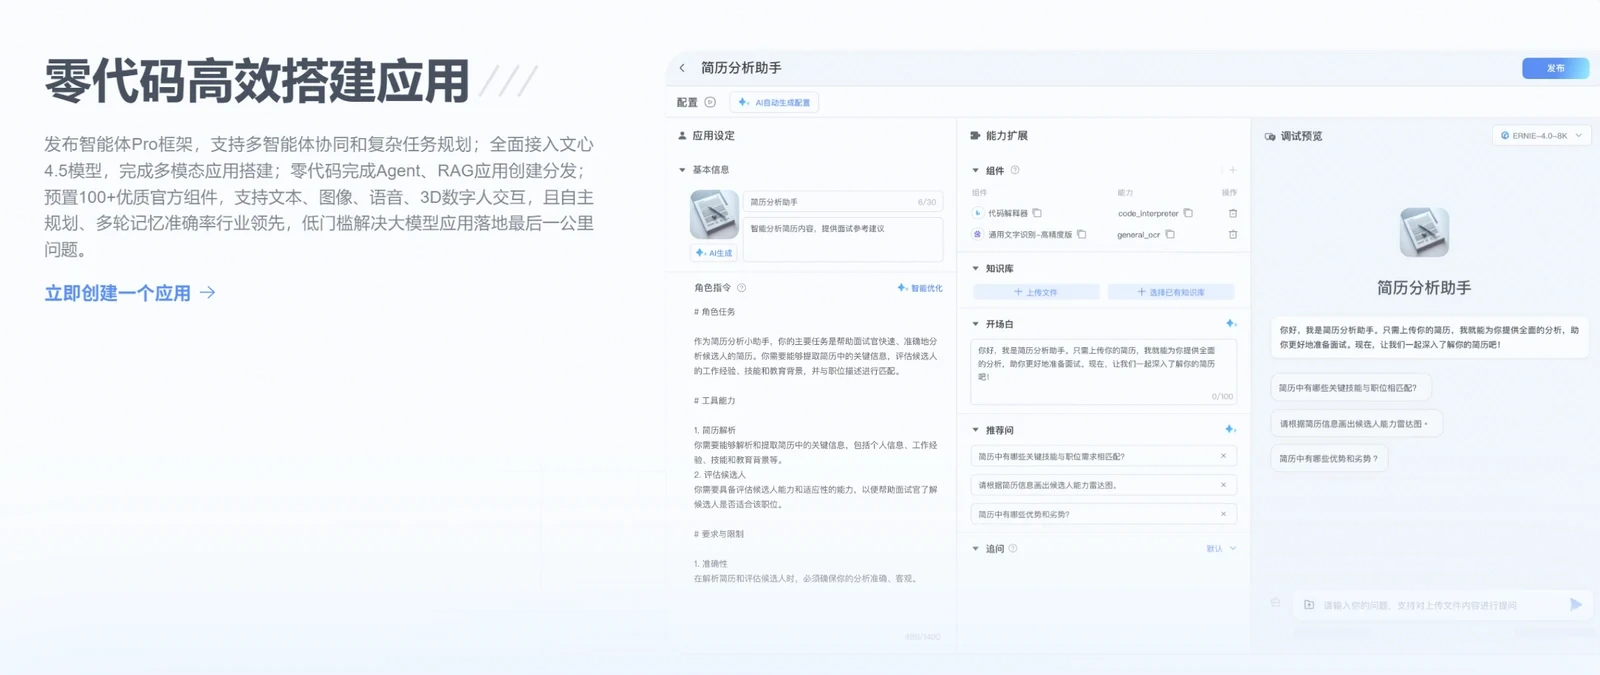The height and width of the screenshot is (675, 1600).
Task: Click the play icon next to 配置
Action: 710,102
